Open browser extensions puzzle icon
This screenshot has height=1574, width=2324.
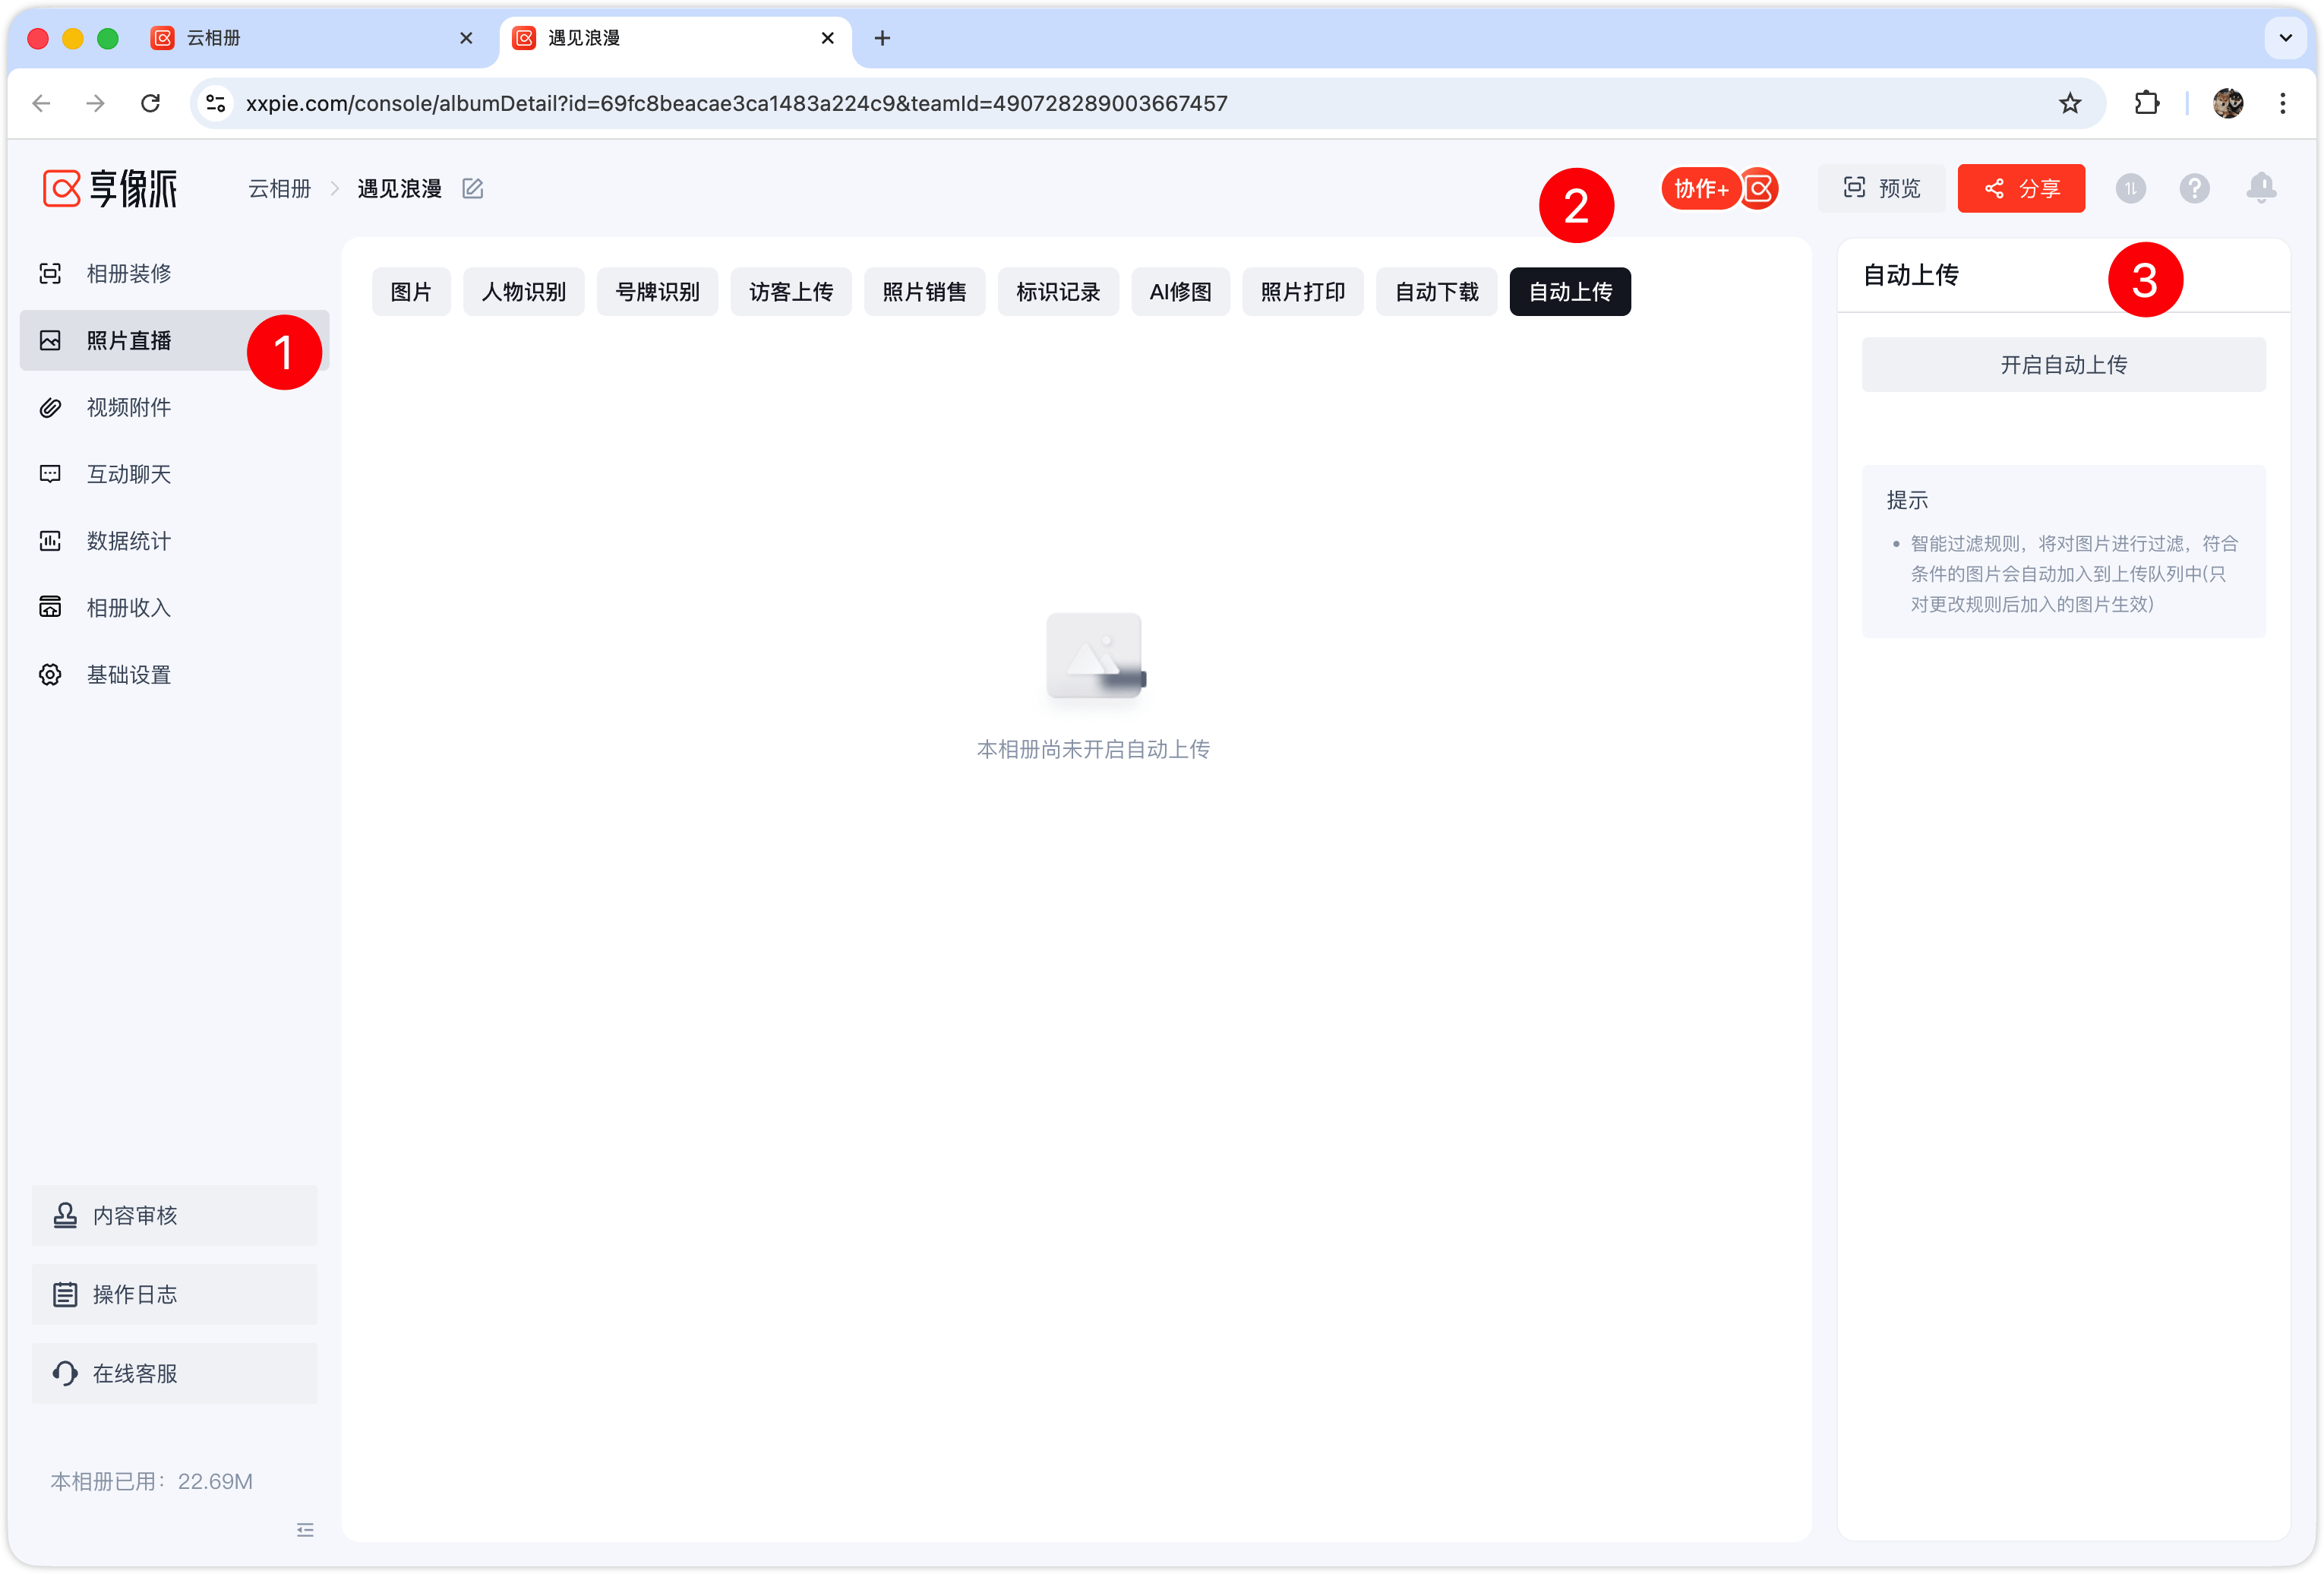tap(2146, 103)
